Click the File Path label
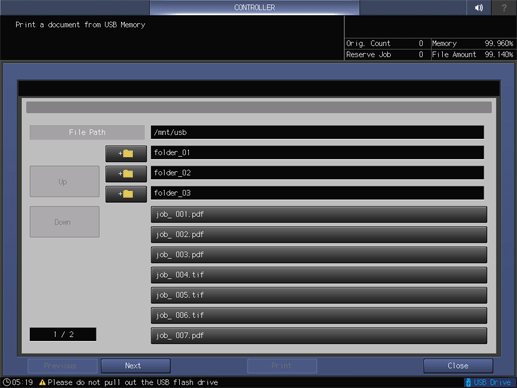This screenshot has height=388, width=517. (87, 132)
